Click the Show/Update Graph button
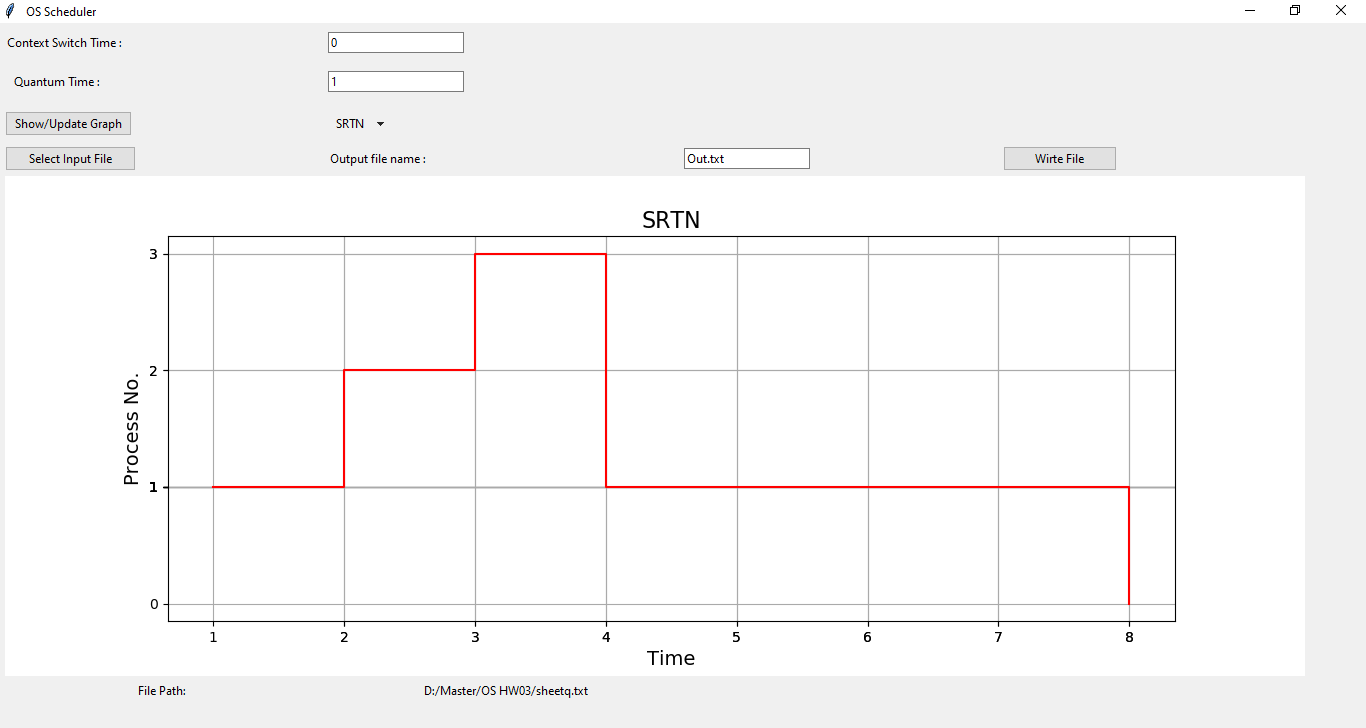The width and height of the screenshot is (1366, 728). click(68, 124)
